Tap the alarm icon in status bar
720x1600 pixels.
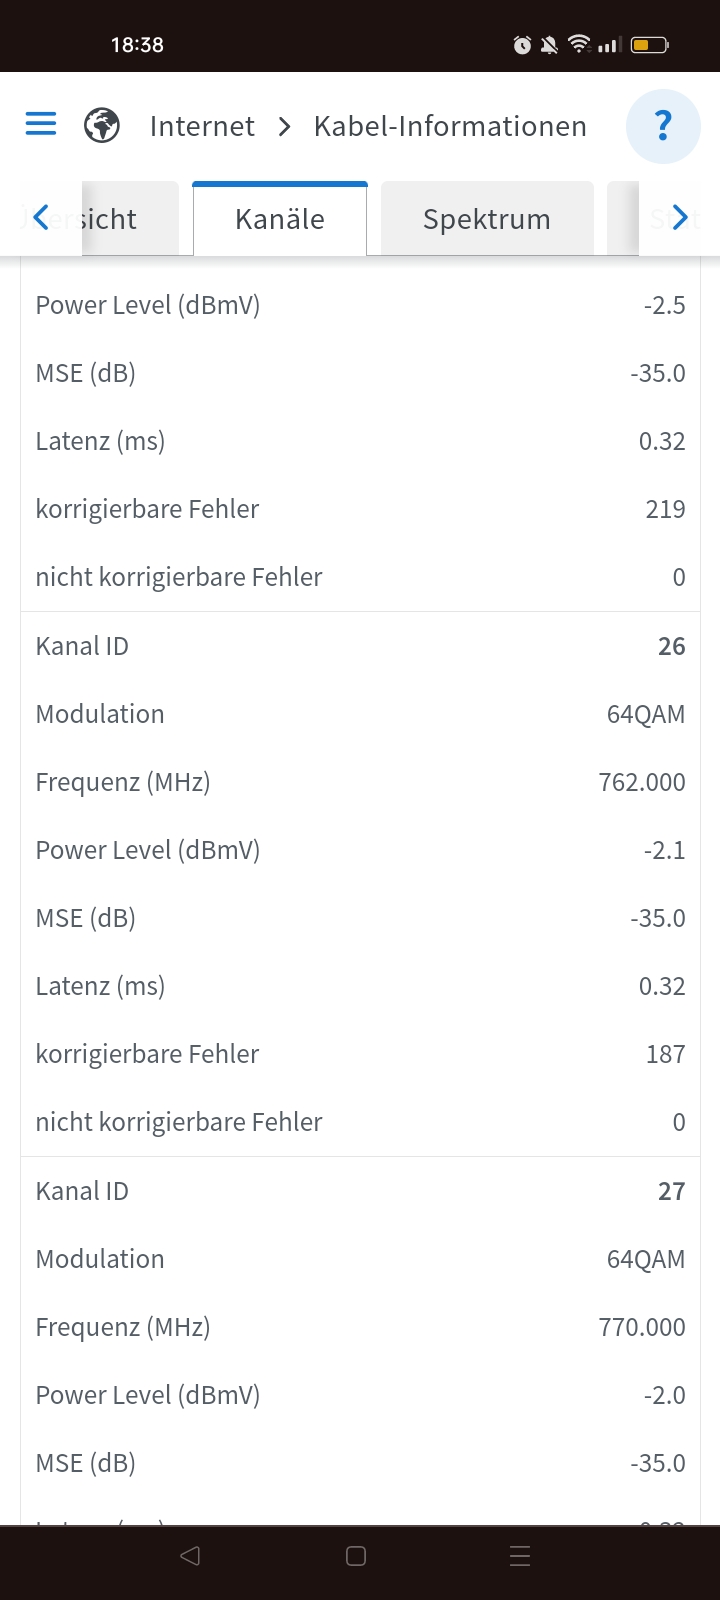click(x=522, y=44)
